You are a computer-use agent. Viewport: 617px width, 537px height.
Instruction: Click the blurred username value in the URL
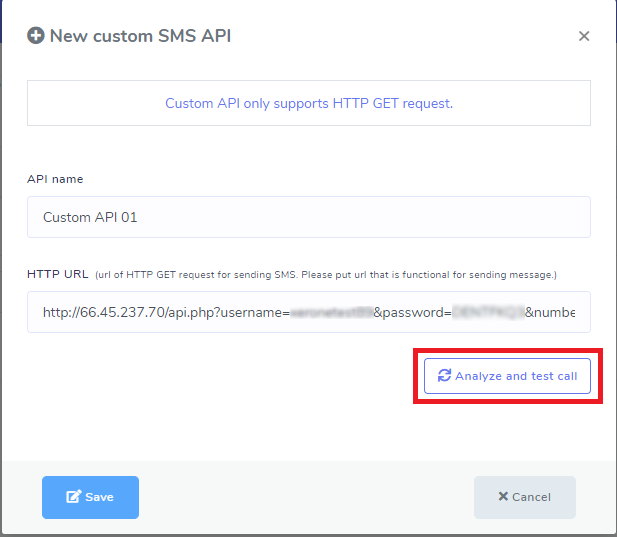point(330,312)
